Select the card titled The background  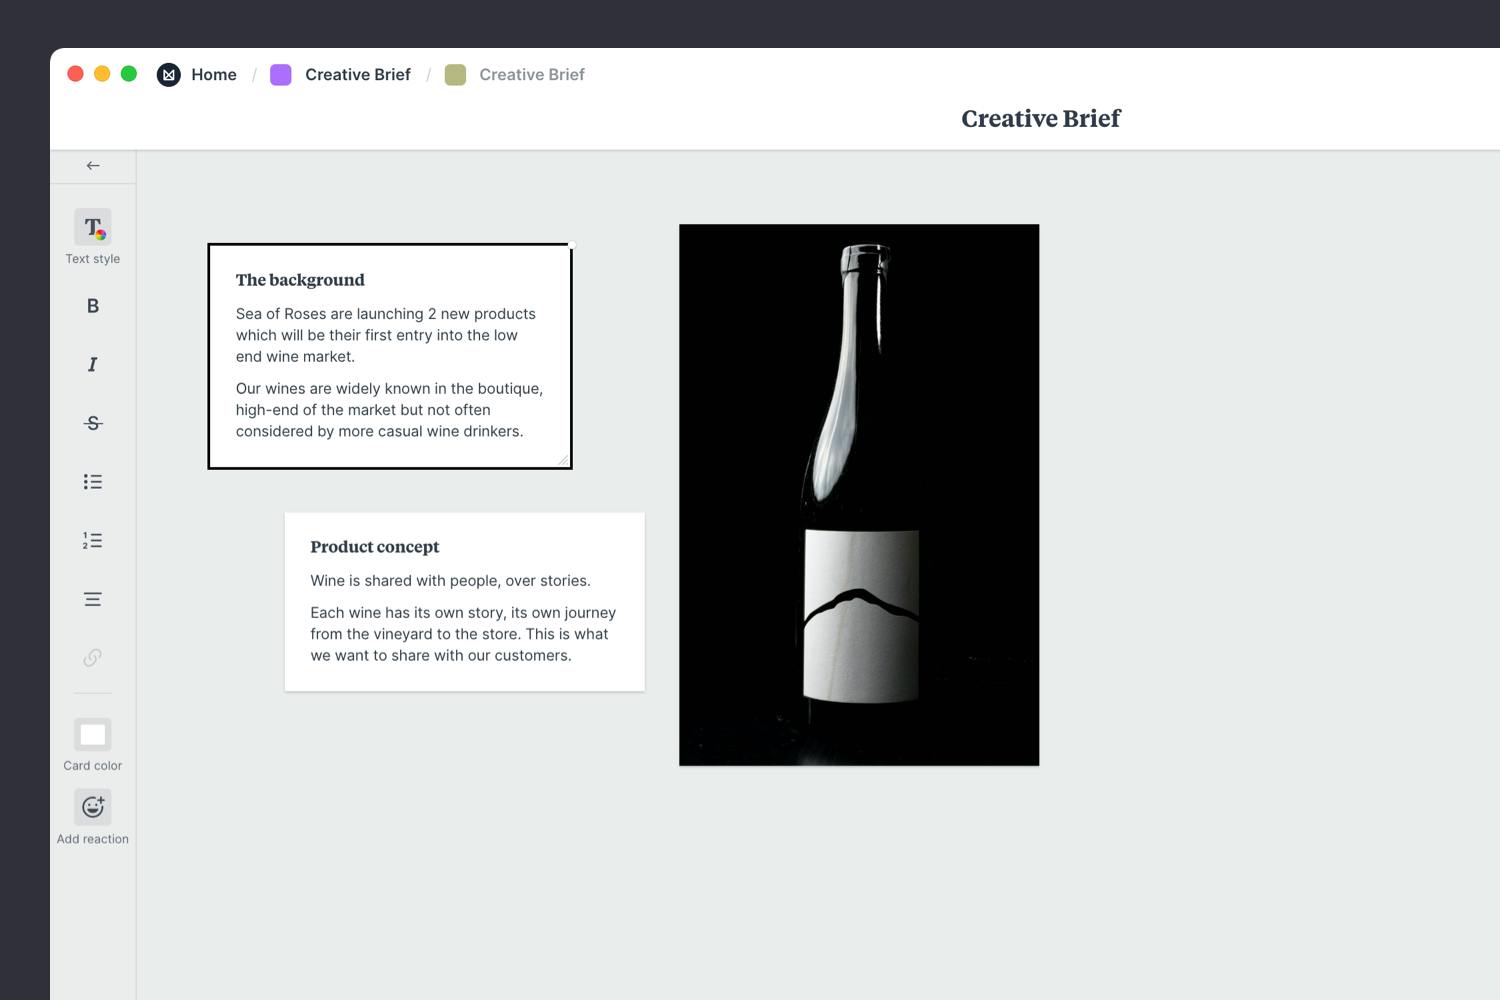tap(389, 355)
